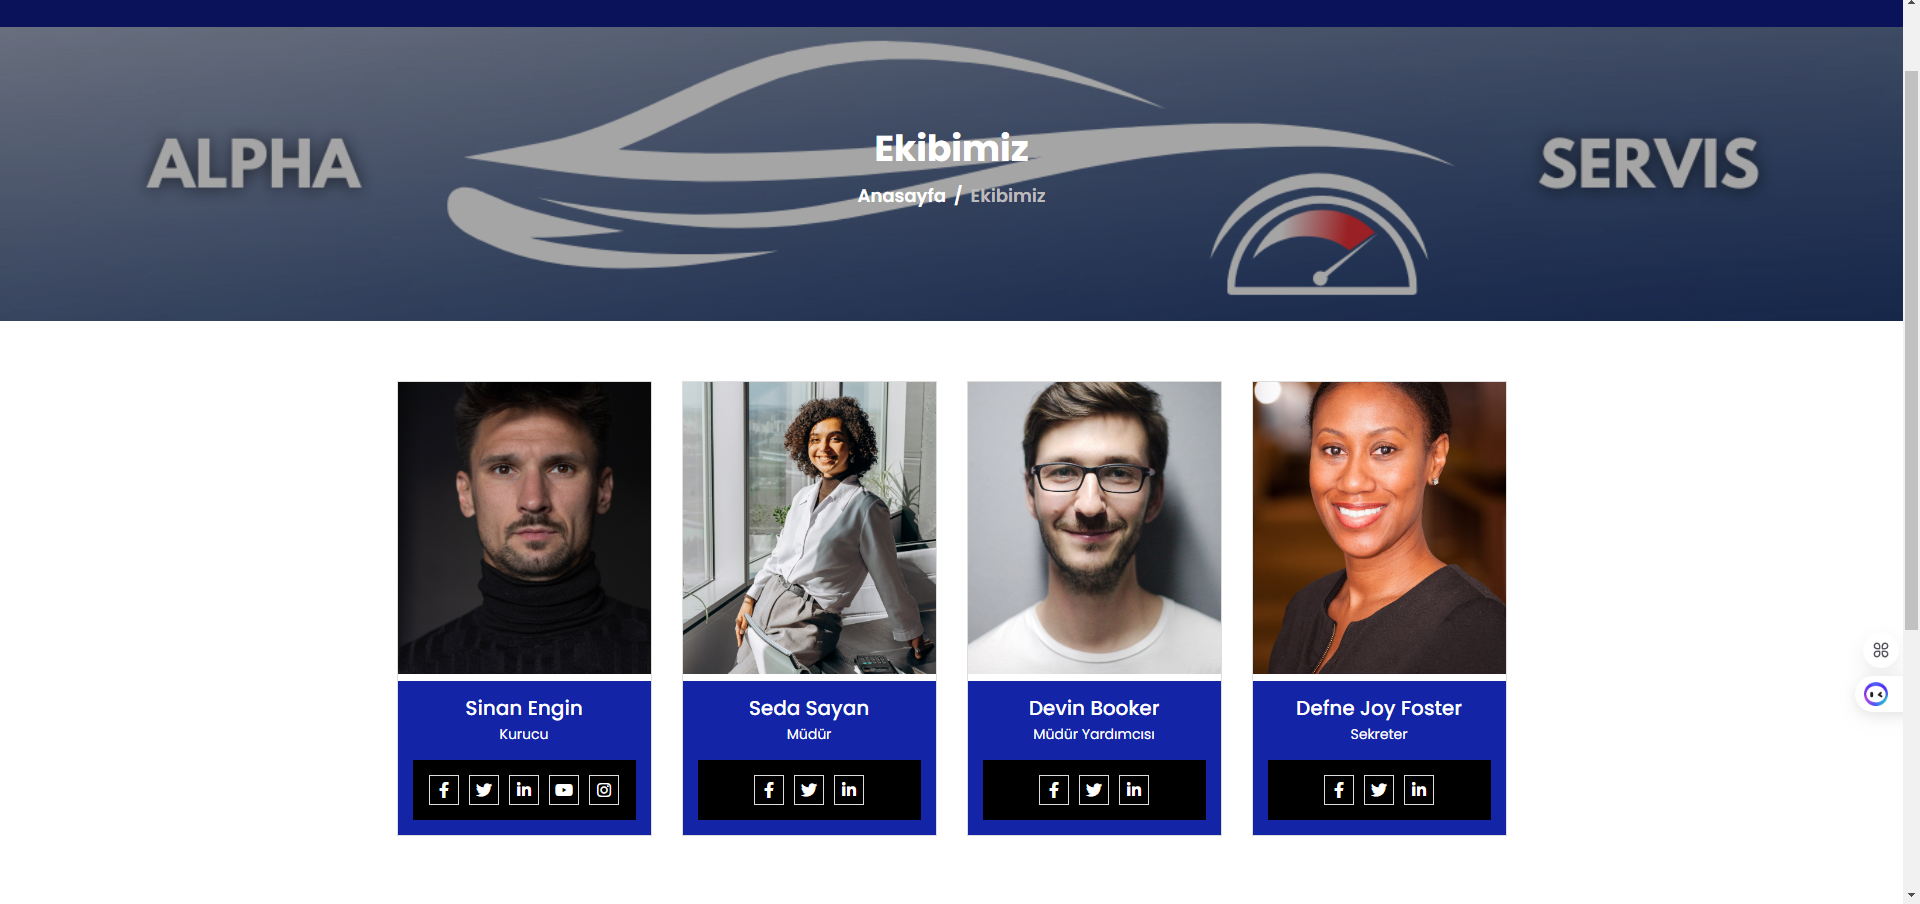Open Sinan Engin's LinkedIn icon
Screen dimensions: 1920x904
pyautogui.click(x=524, y=790)
